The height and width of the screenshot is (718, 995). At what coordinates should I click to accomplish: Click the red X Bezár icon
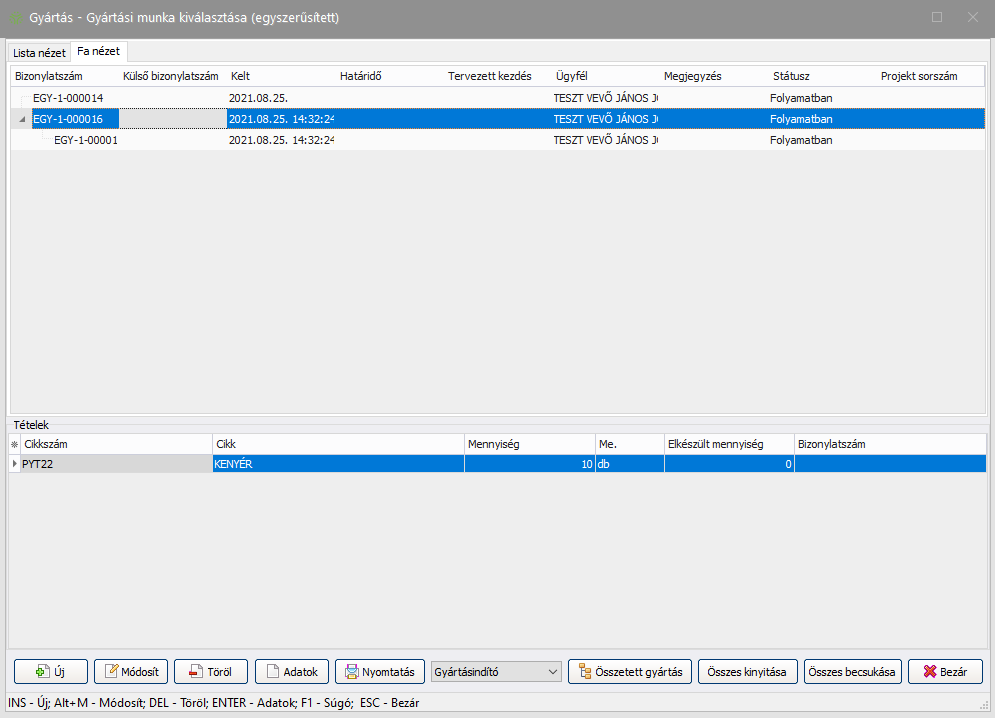pyautogui.click(x=929, y=672)
